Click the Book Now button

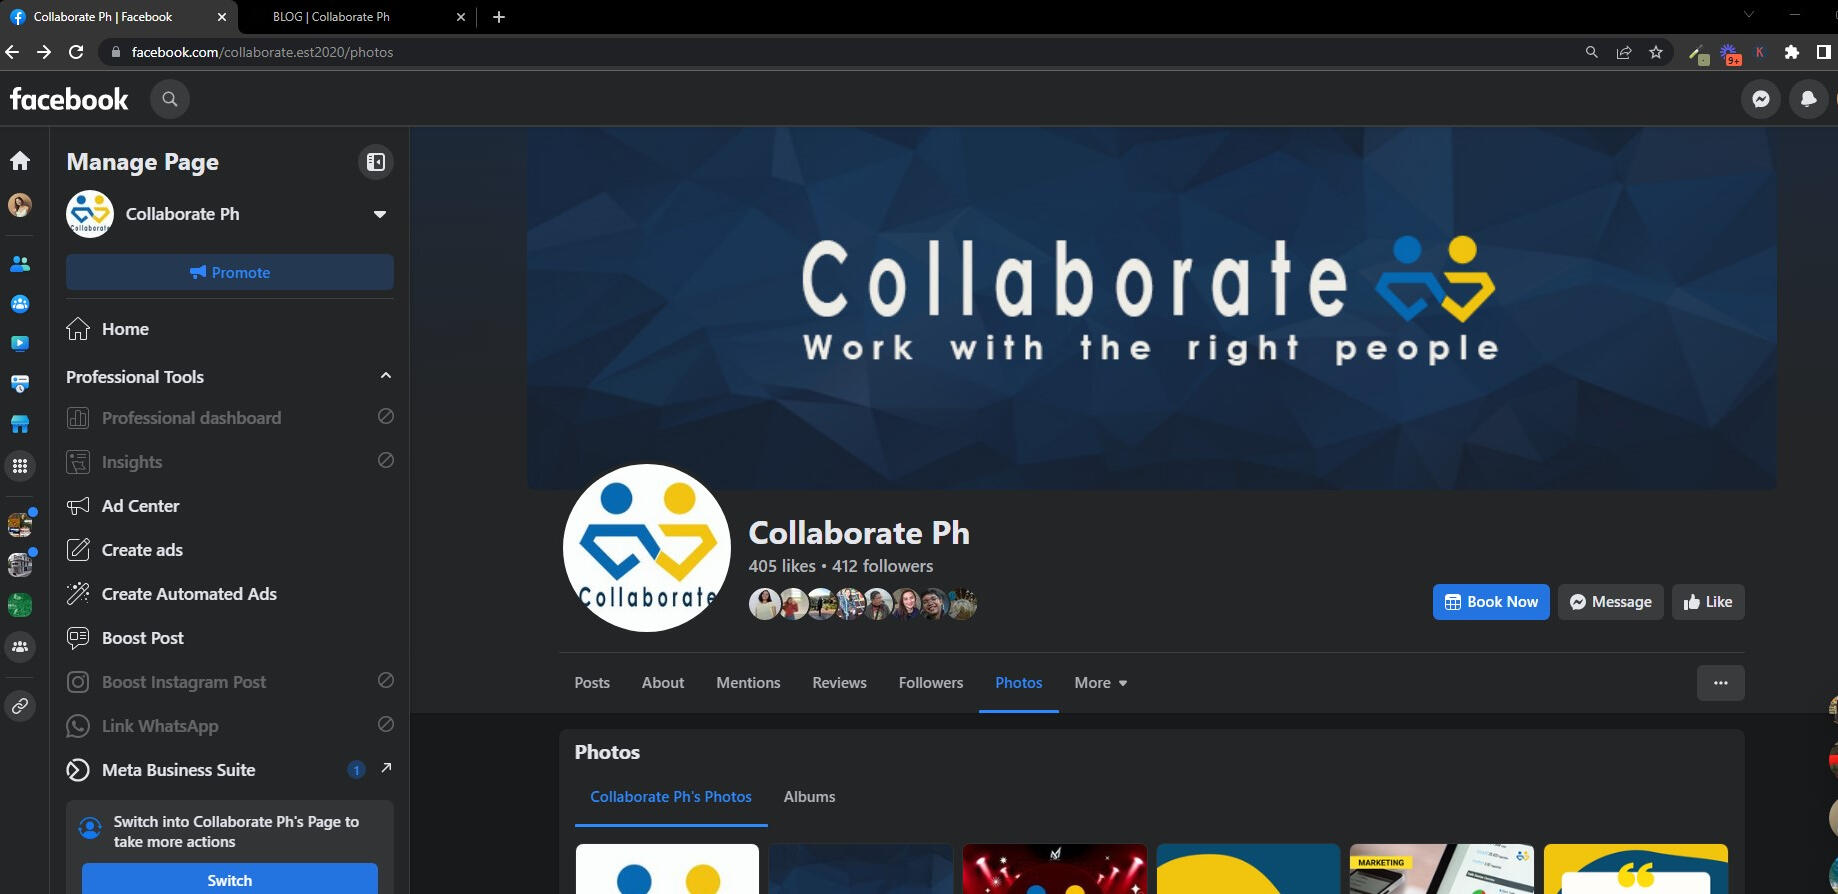(1491, 602)
